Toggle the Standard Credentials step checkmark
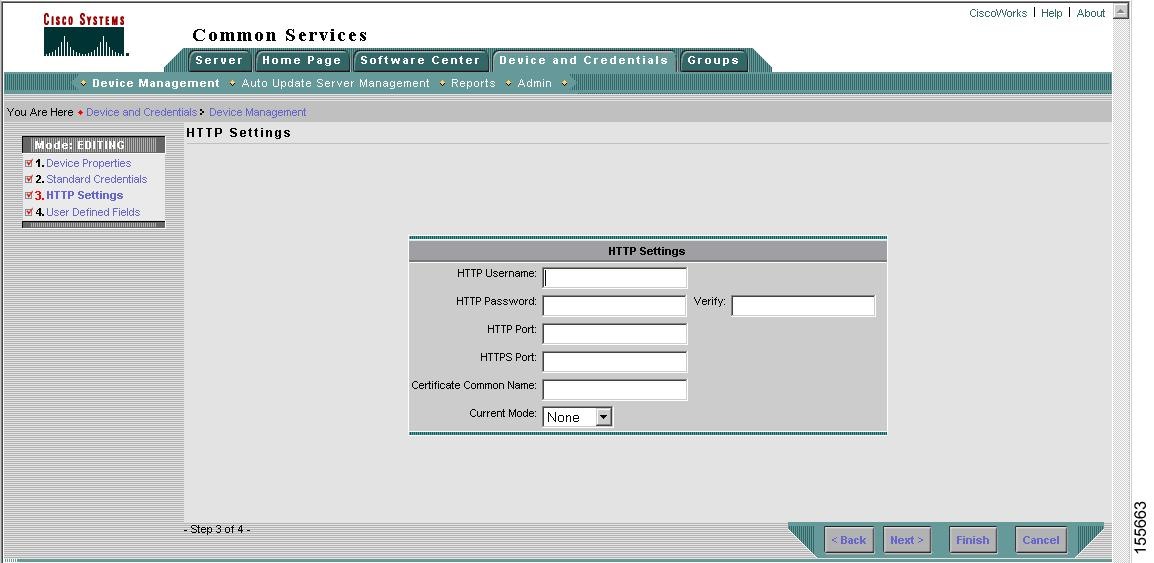The height and width of the screenshot is (563, 1154). pyautogui.click(x=29, y=179)
